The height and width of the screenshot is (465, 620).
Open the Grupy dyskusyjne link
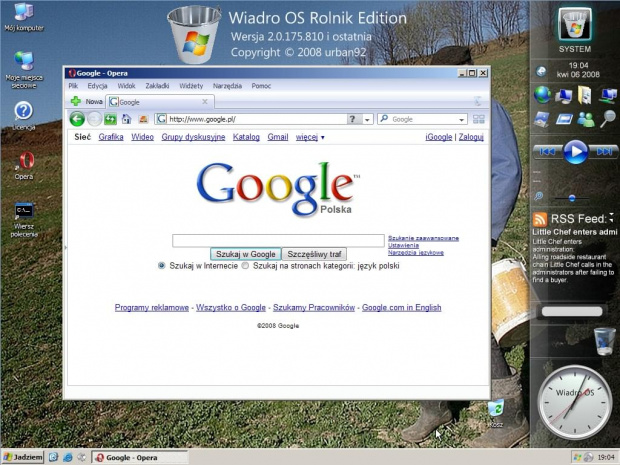coord(193,137)
